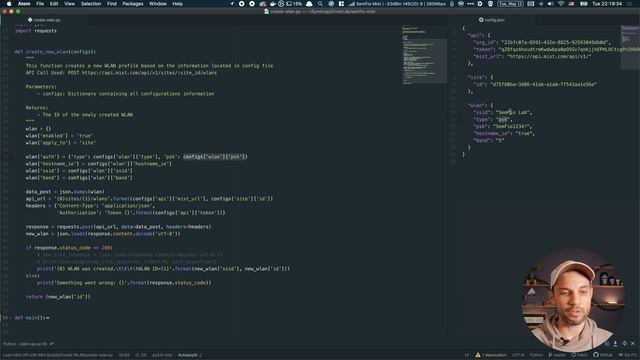Open the Edit menu
The image size is (640, 360).
click(x=54, y=4)
